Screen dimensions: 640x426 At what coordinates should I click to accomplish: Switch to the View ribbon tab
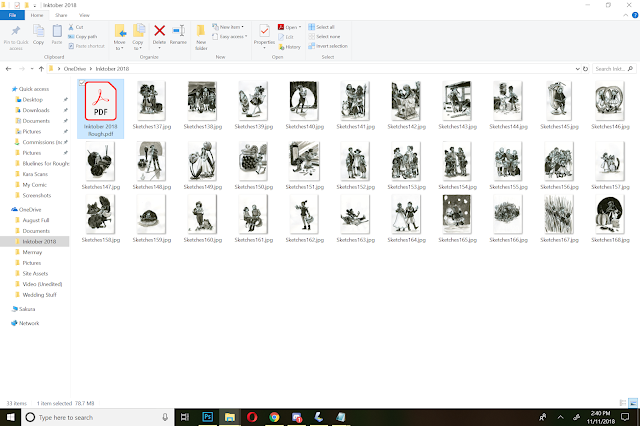84,15
